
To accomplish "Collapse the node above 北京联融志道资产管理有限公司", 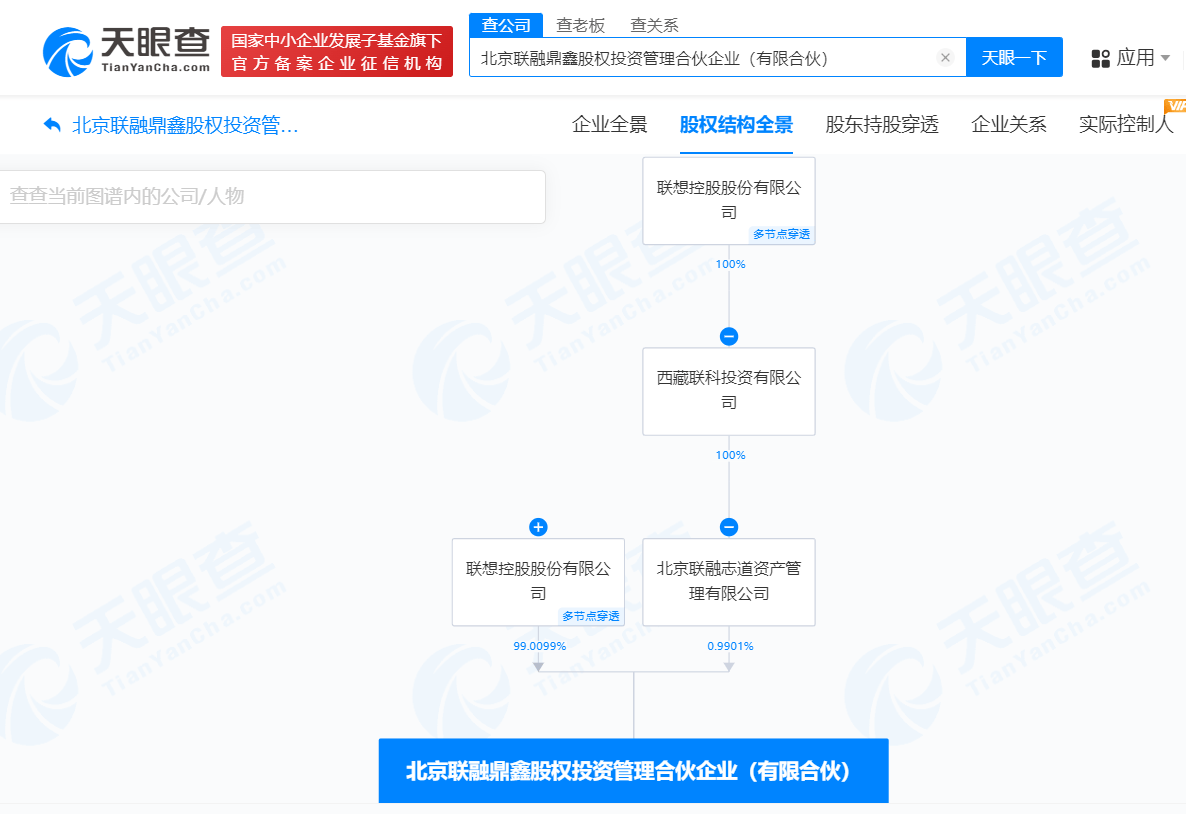I will click(728, 527).
